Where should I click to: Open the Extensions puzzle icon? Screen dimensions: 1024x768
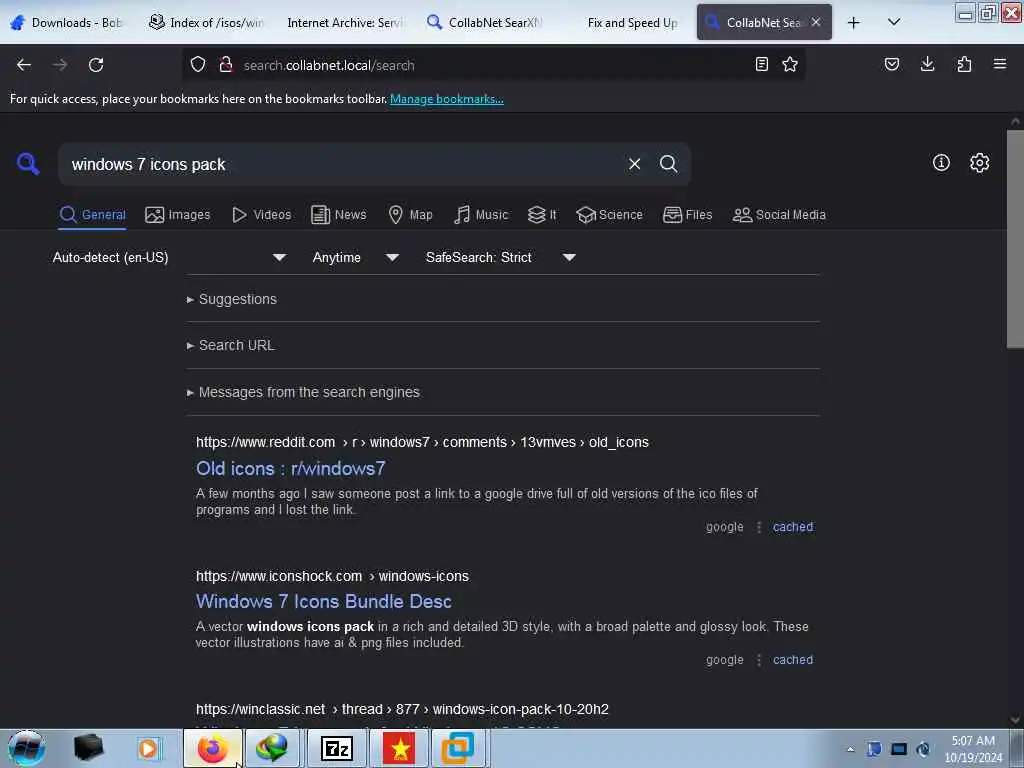pyautogui.click(x=964, y=64)
